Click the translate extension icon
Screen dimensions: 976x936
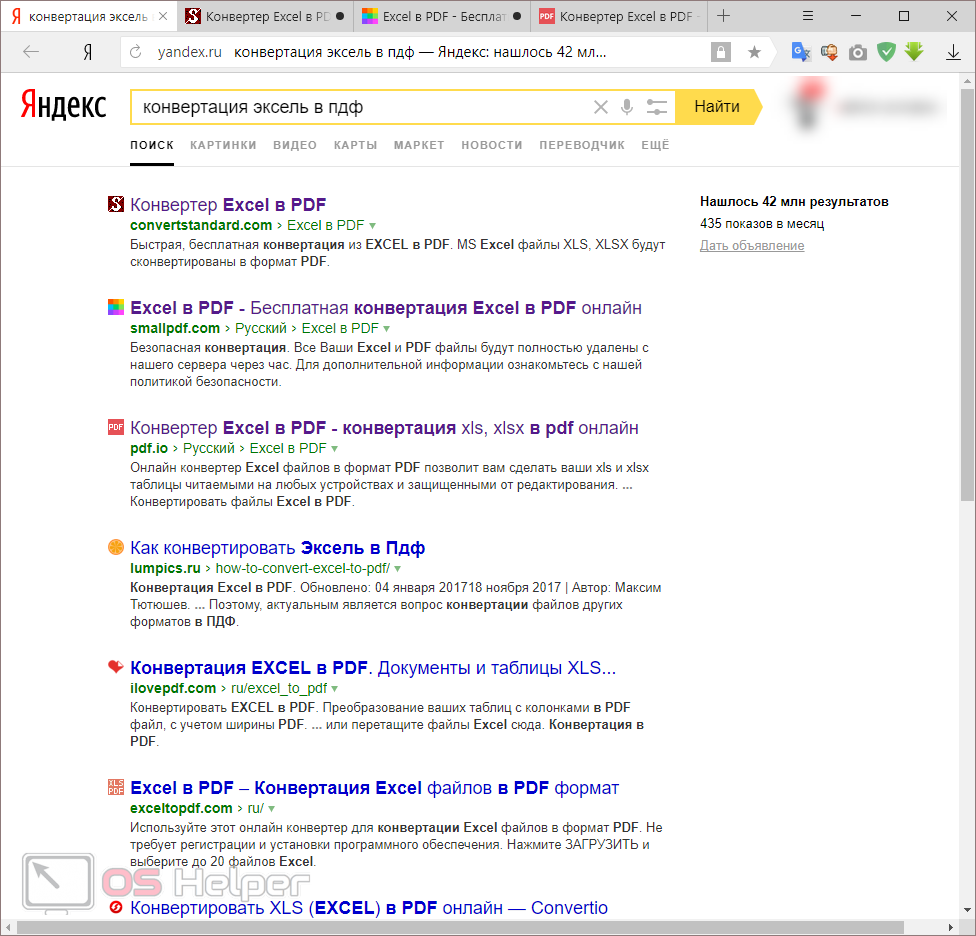tap(800, 52)
